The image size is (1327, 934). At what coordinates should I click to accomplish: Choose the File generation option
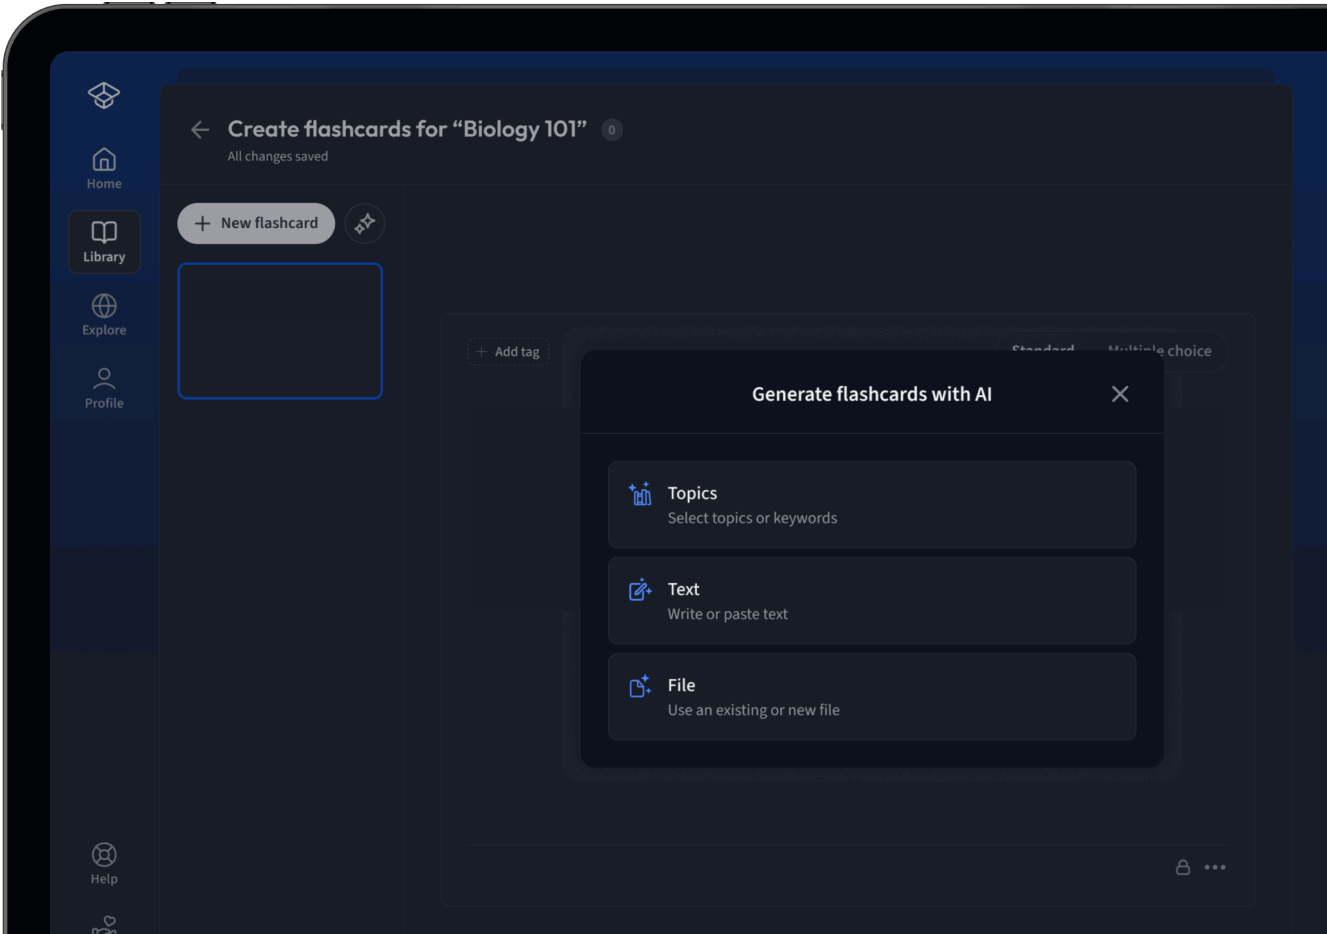(871, 697)
